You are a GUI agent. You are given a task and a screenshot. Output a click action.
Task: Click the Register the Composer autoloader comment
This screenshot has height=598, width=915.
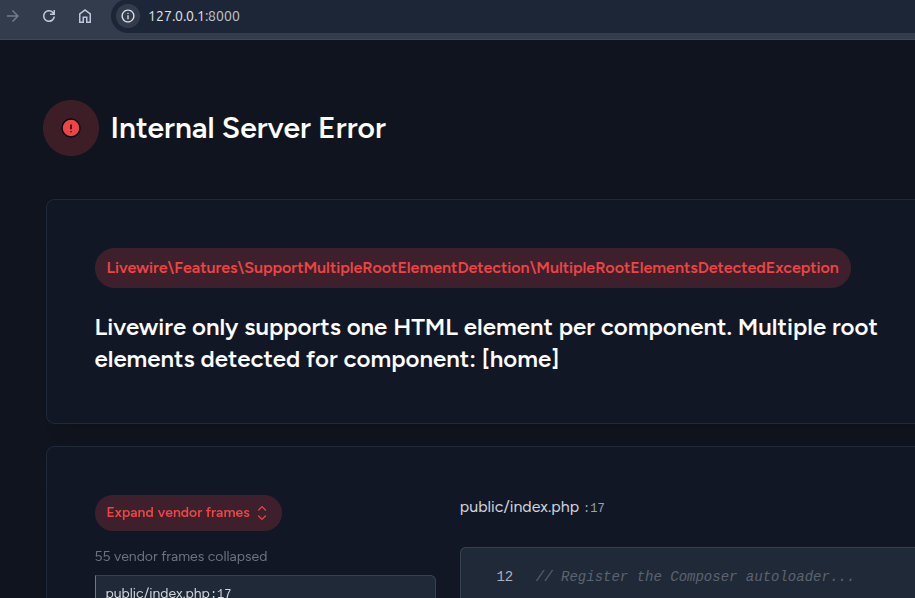coord(694,576)
